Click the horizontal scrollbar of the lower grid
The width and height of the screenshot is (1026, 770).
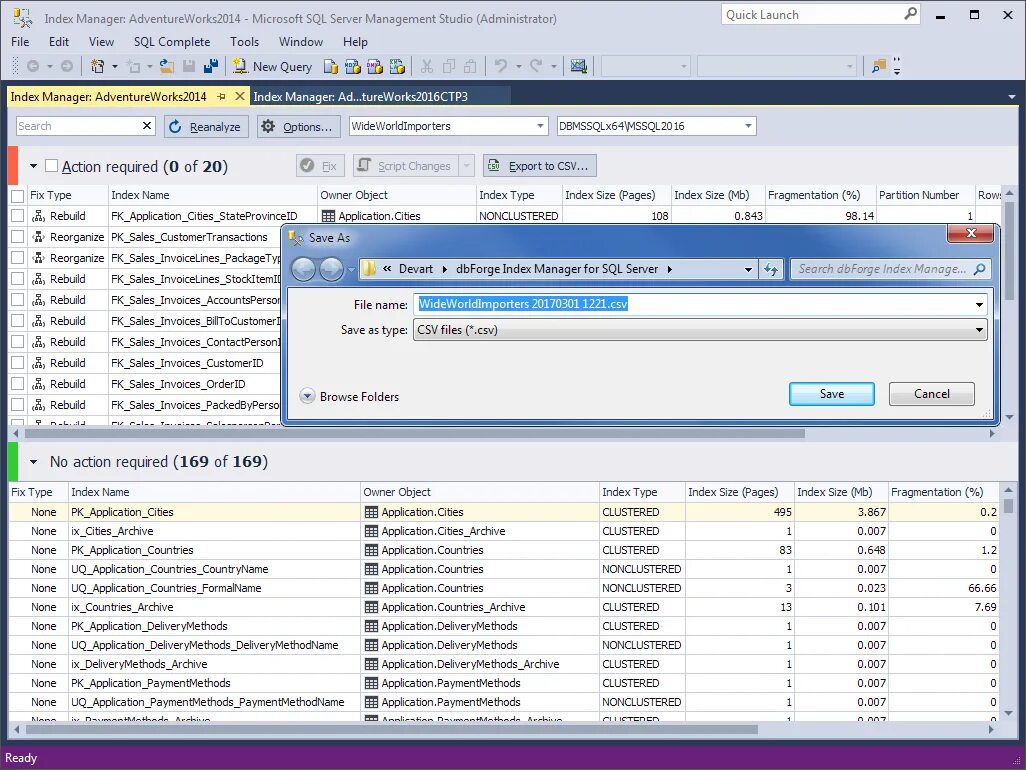click(391, 729)
